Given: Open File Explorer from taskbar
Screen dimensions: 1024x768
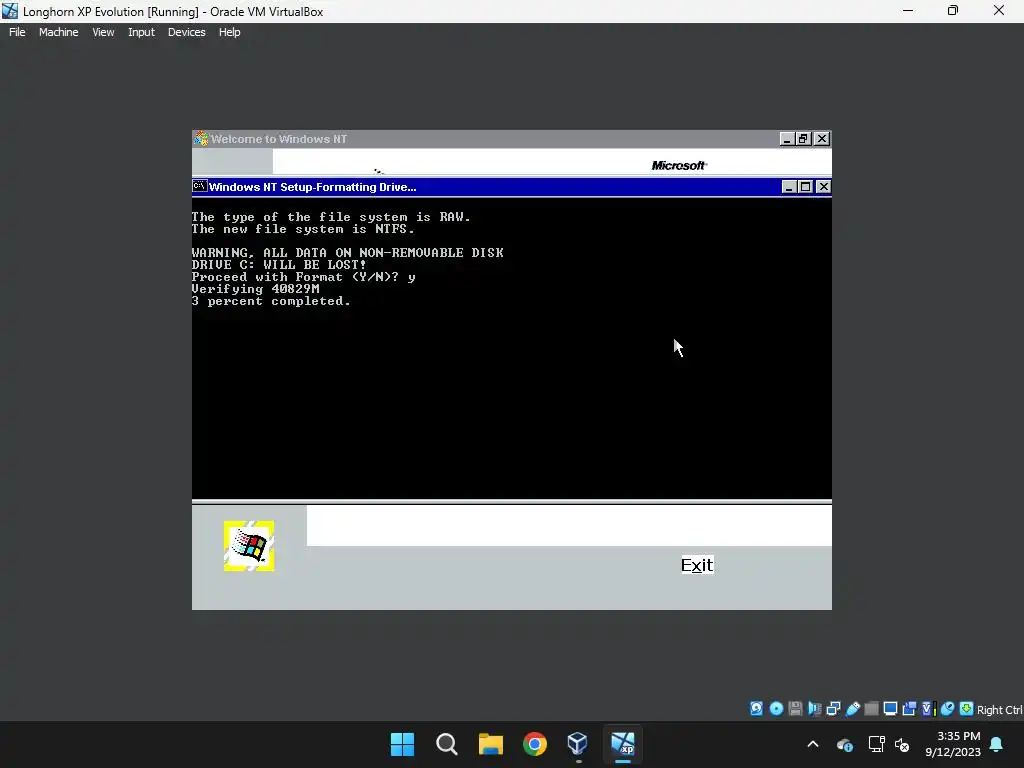Looking at the screenshot, I should point(490,744).
